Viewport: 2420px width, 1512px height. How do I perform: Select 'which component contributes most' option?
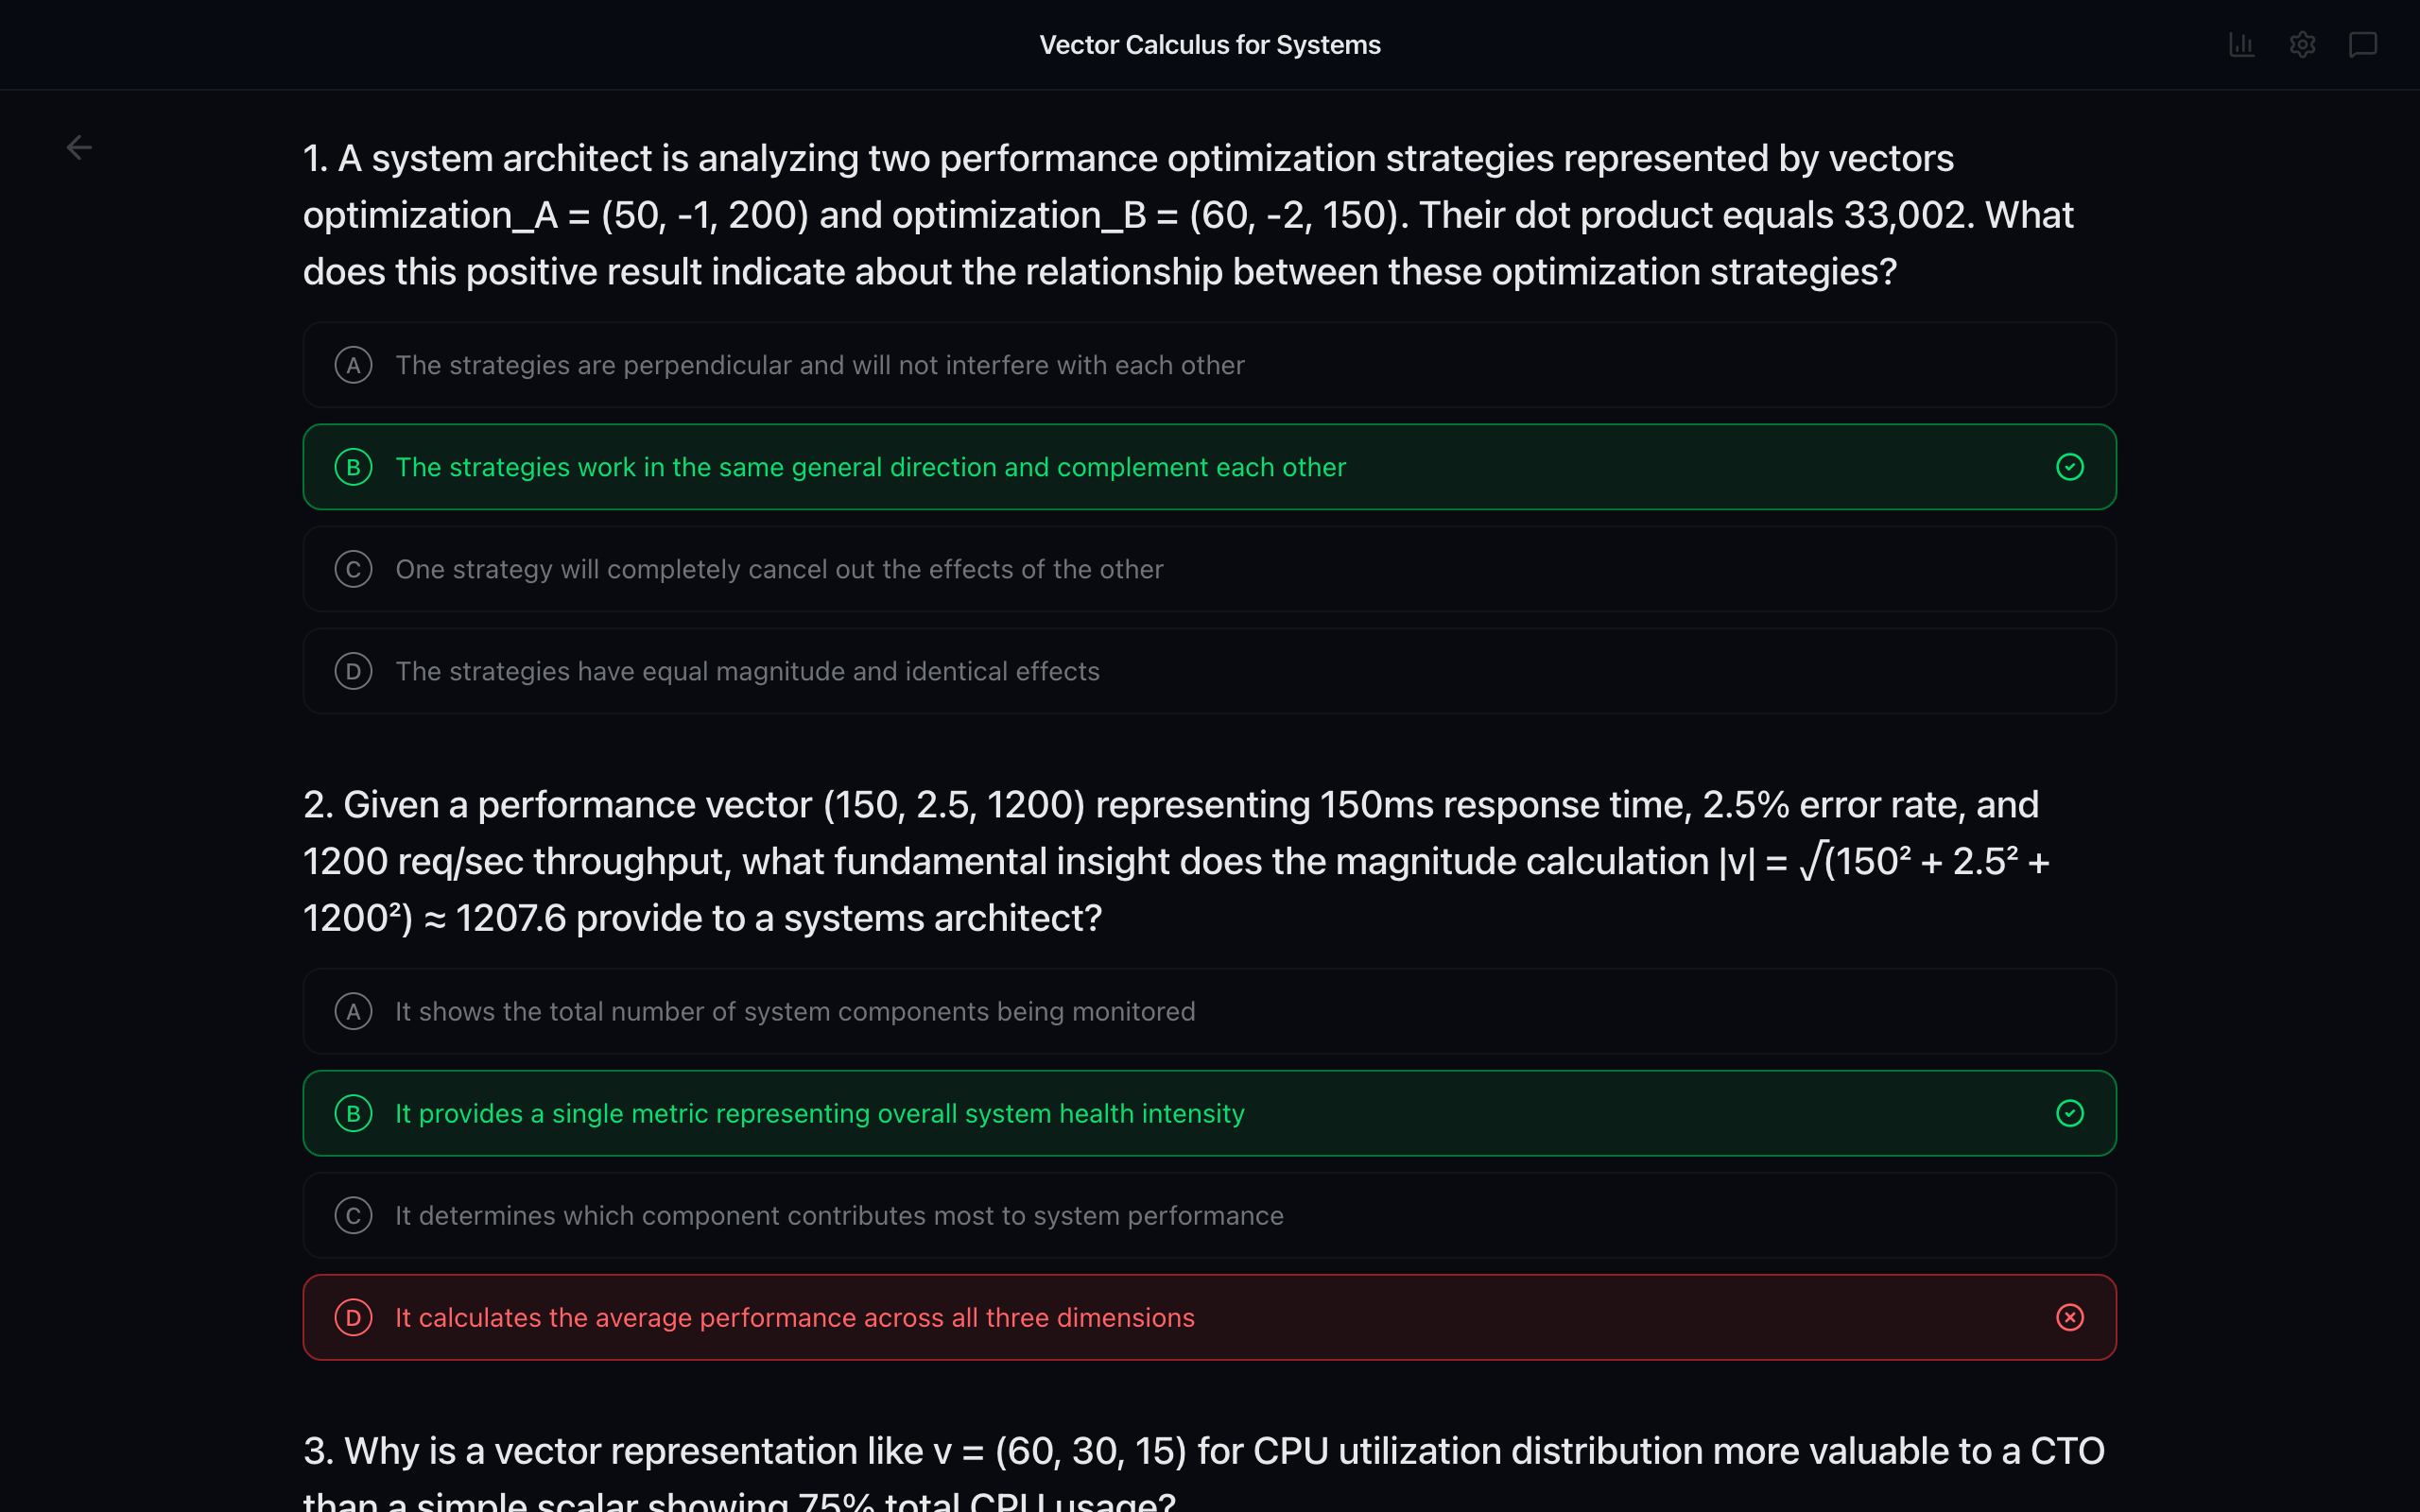coord(839,1215)
